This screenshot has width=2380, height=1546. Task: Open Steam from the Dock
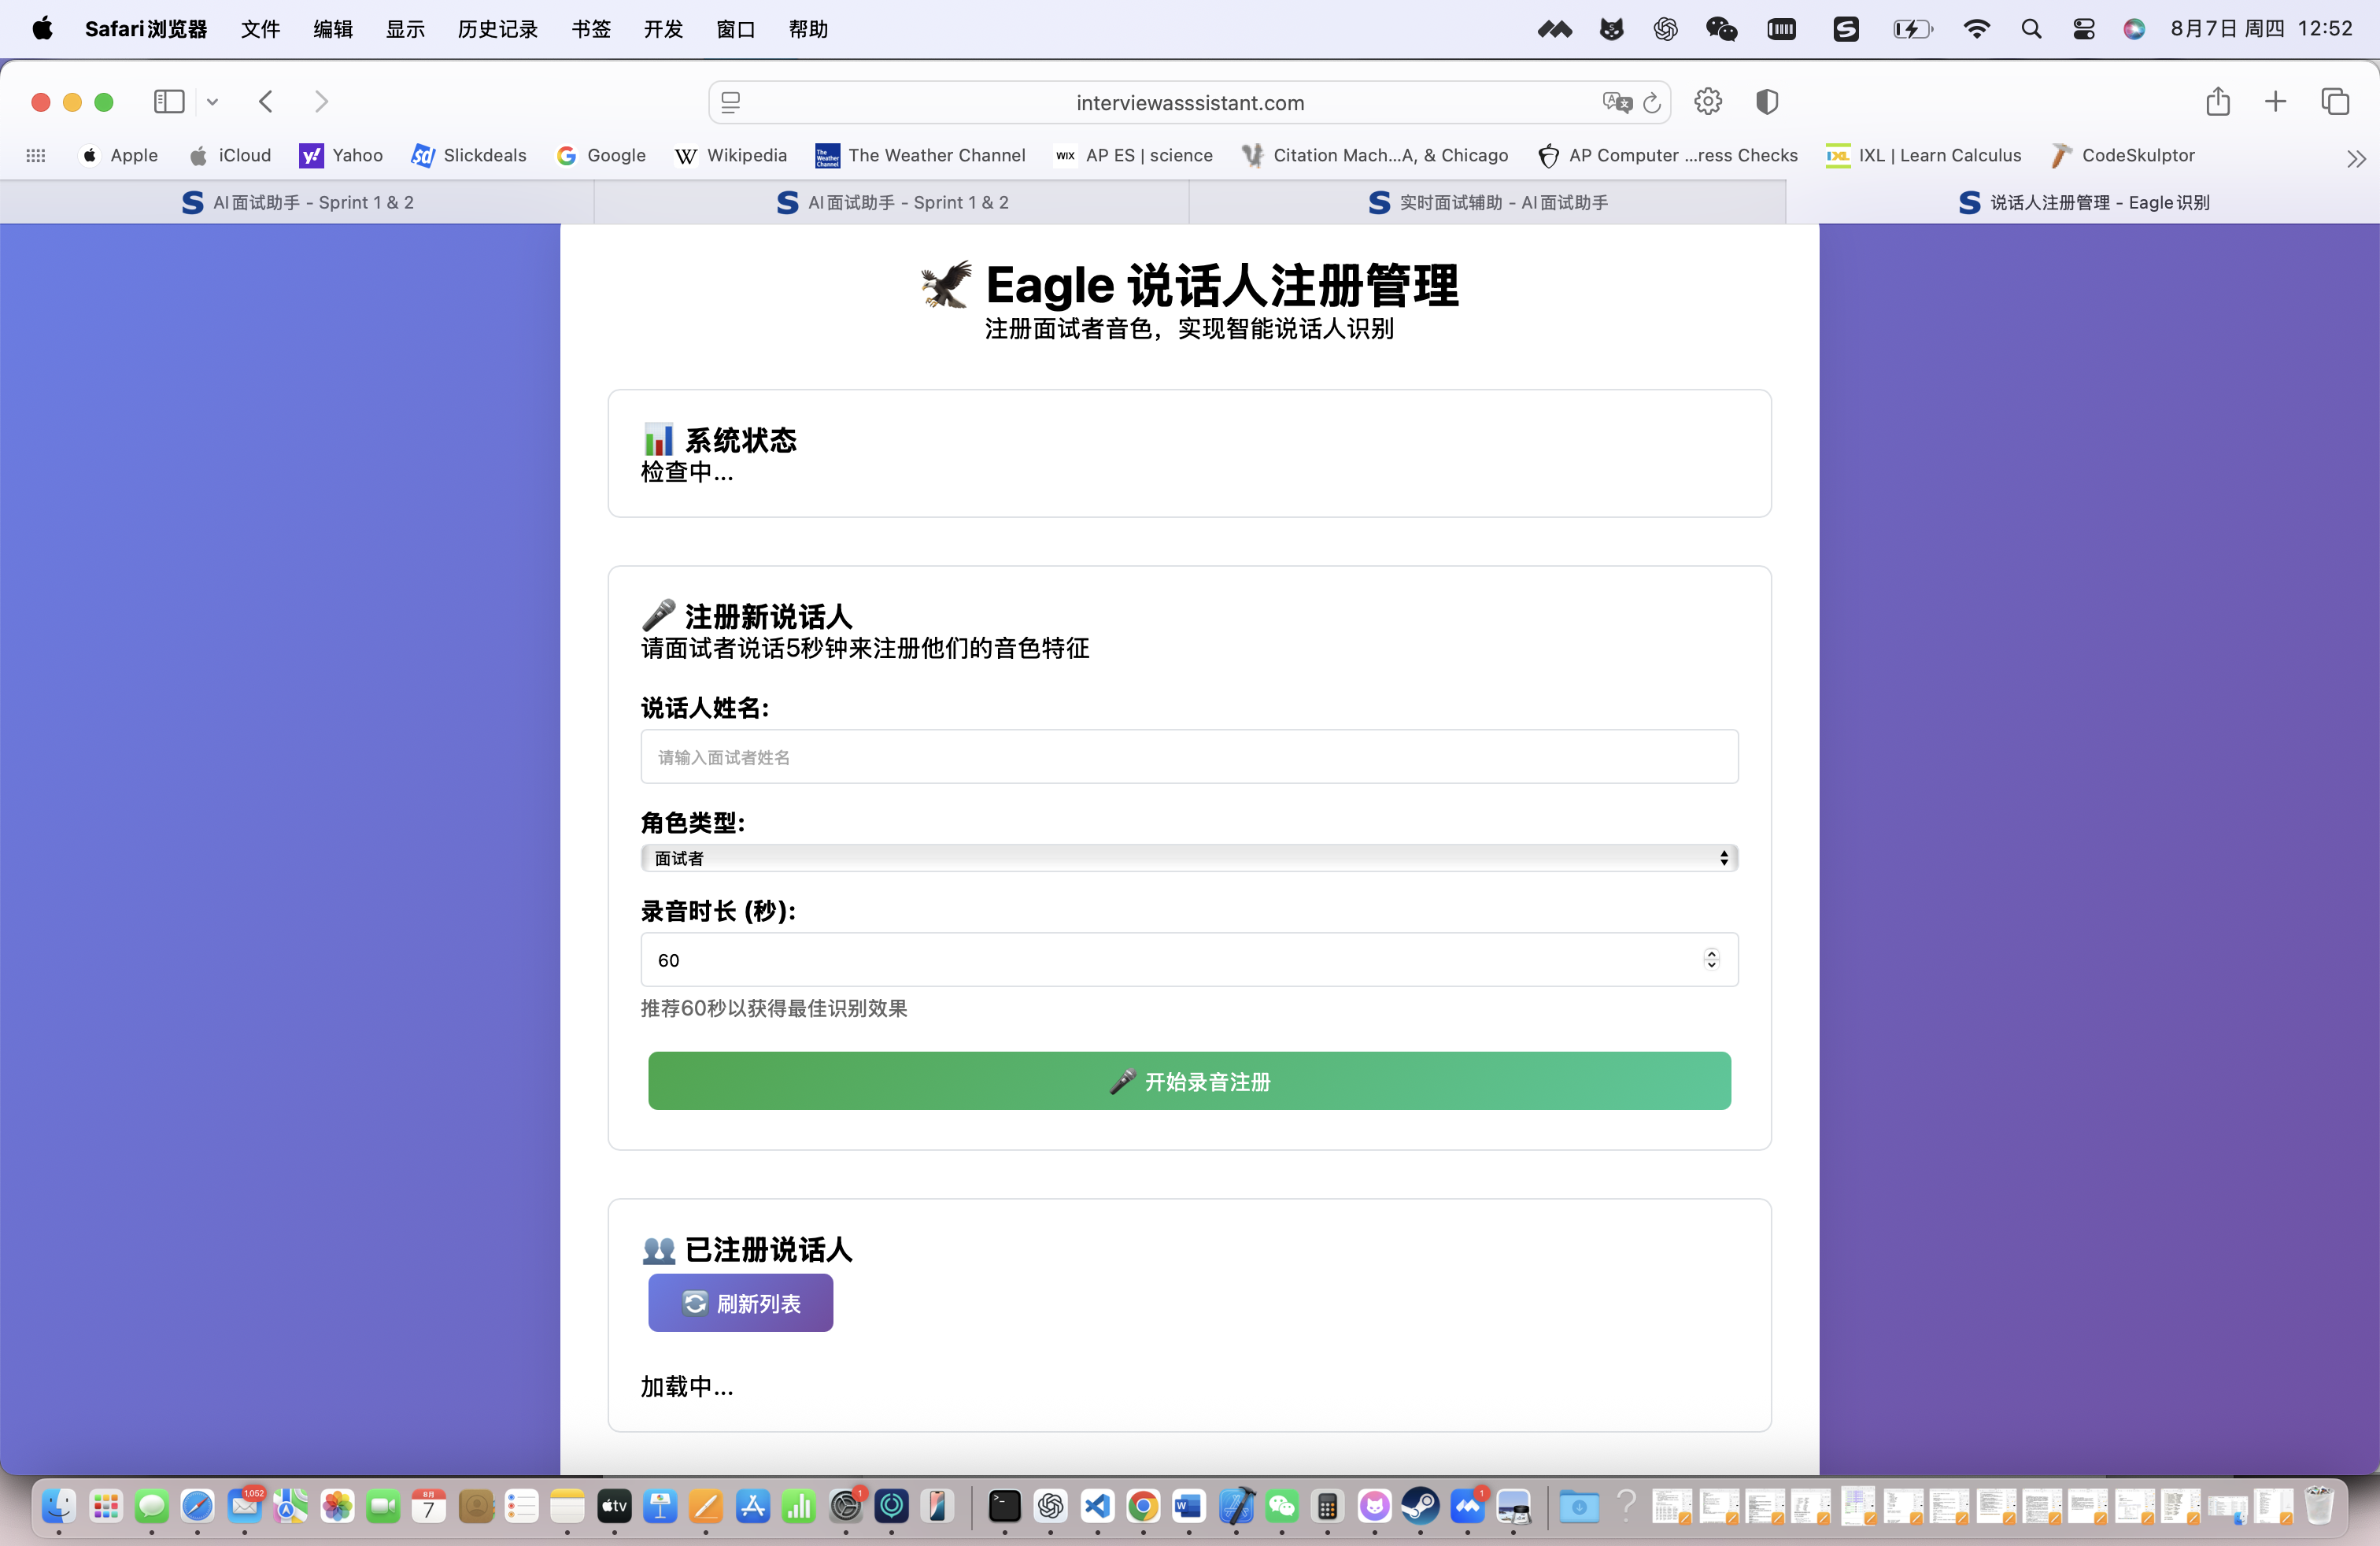tap(1420, 1506)
